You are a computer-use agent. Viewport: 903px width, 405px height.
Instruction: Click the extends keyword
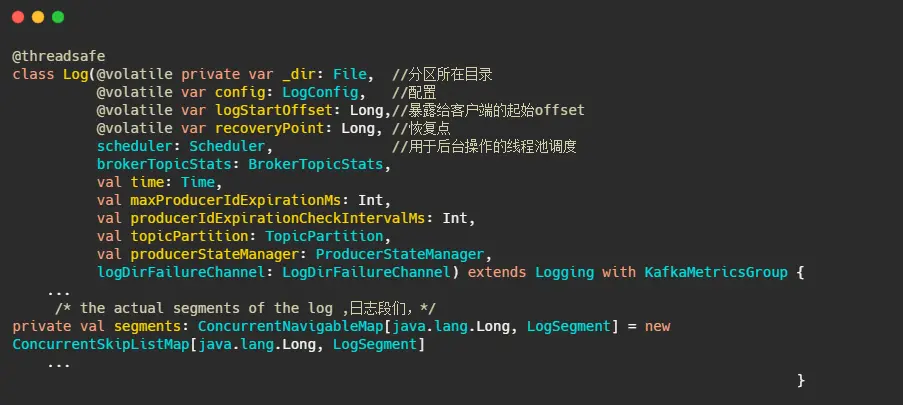pos(496,272)
